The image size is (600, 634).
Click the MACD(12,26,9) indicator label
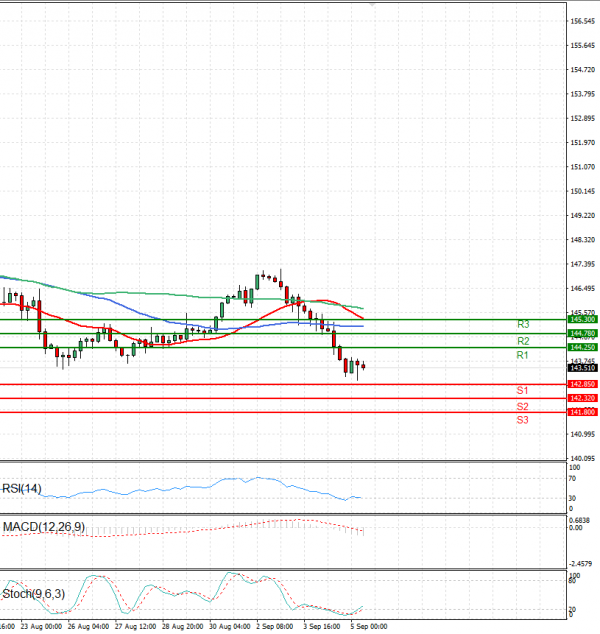point(44,526)
